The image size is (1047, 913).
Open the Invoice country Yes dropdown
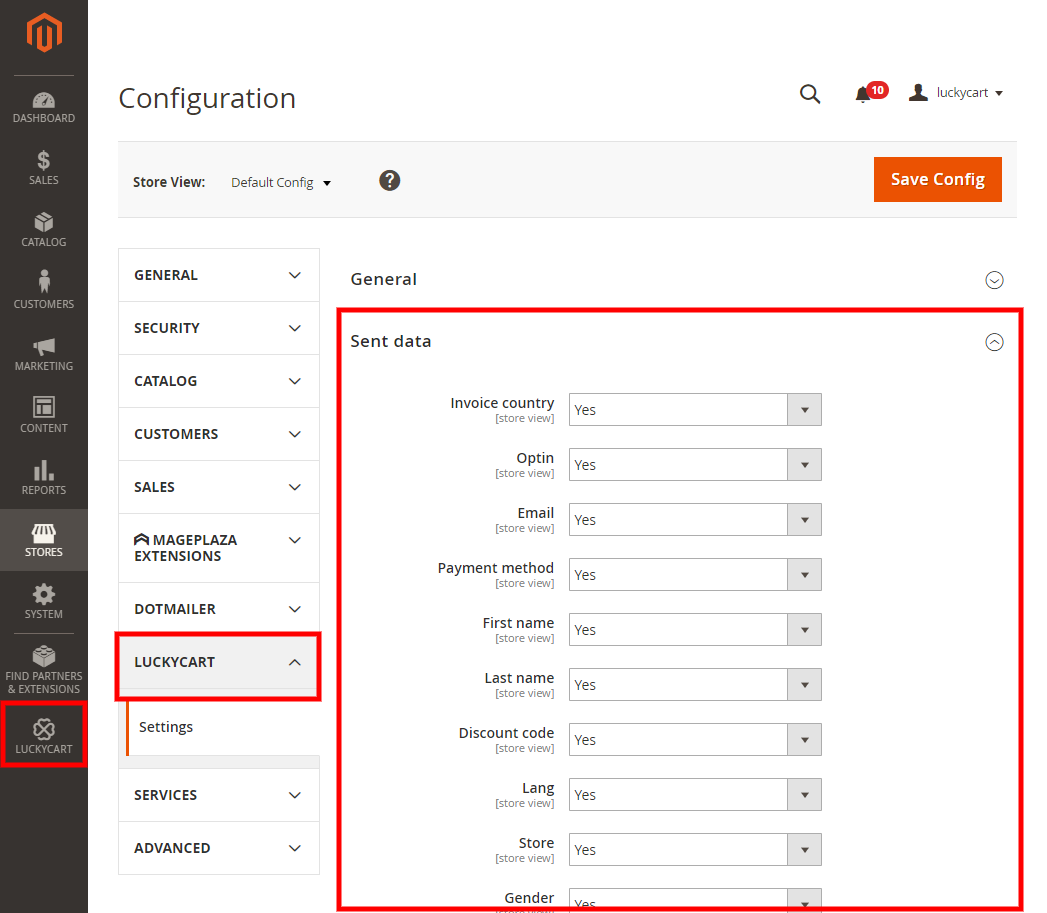pyautogui.click(x=695, y=410)
